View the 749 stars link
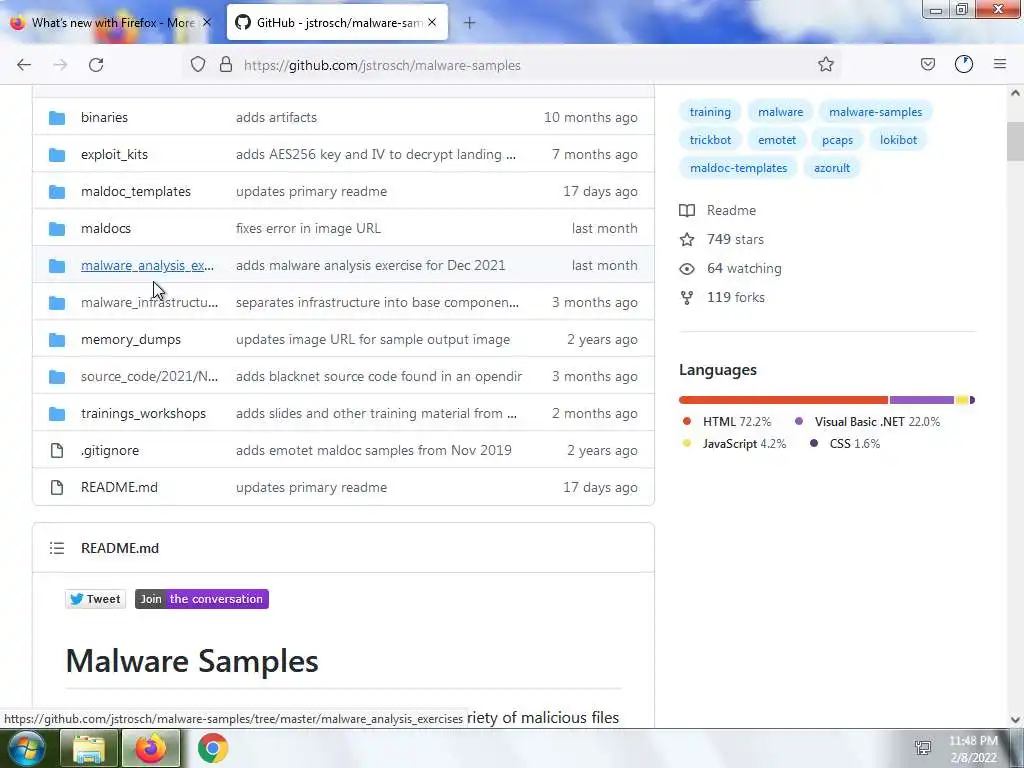This screenshot has width=1024, height=768. point(722,239)
